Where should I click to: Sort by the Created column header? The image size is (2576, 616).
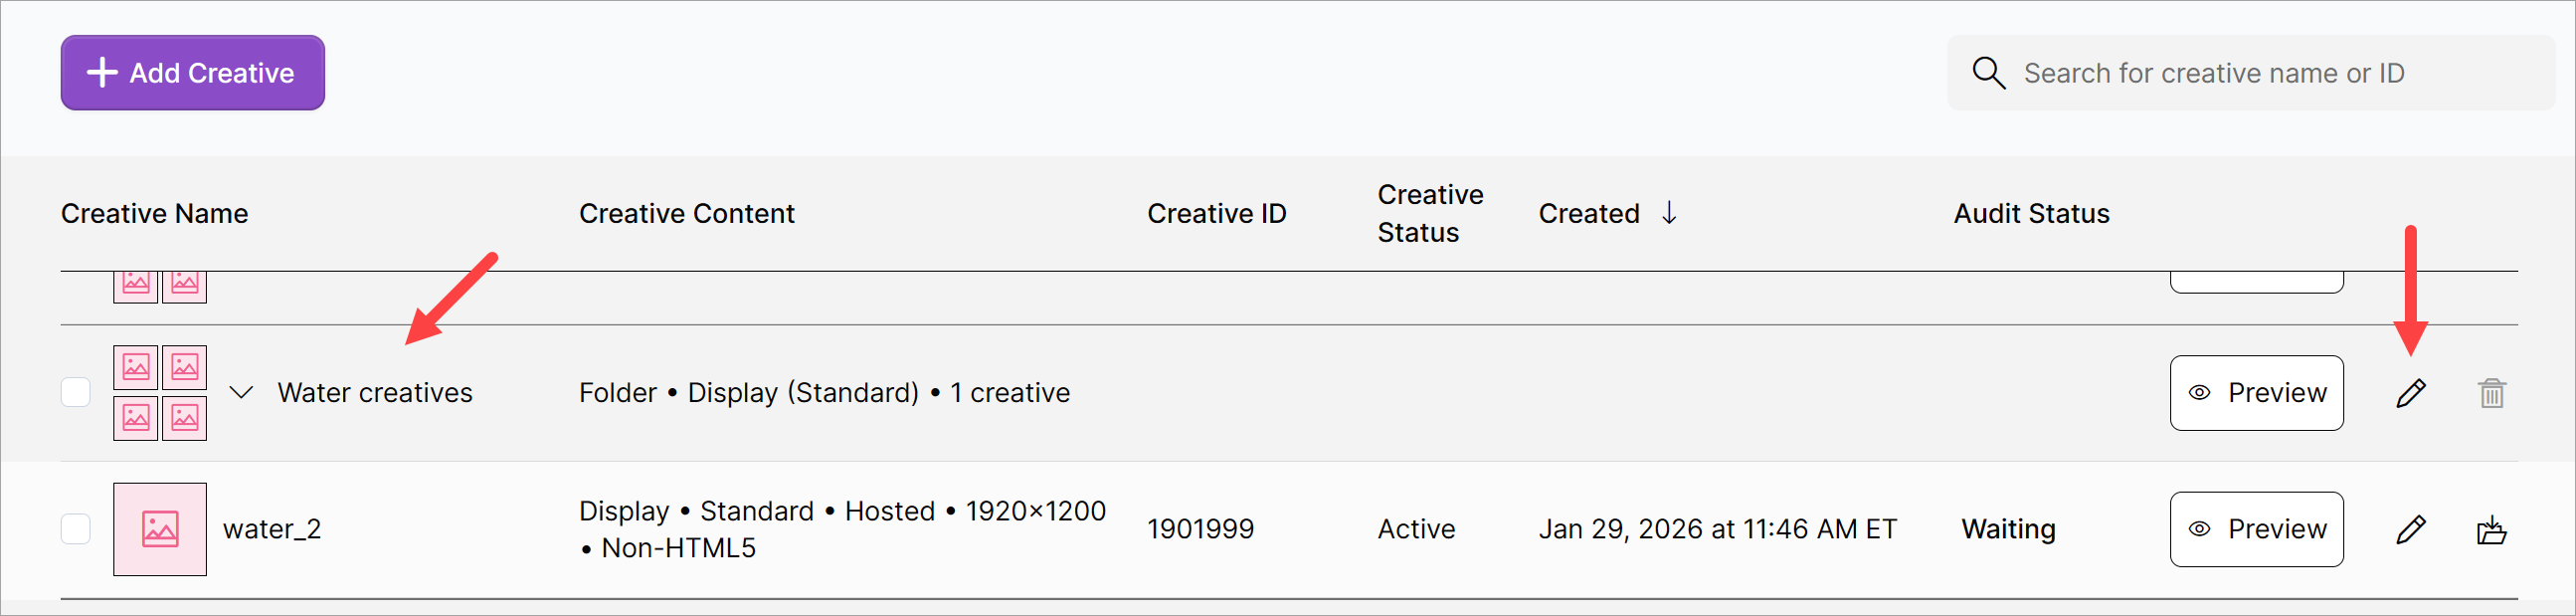[x=1588, y=214]
